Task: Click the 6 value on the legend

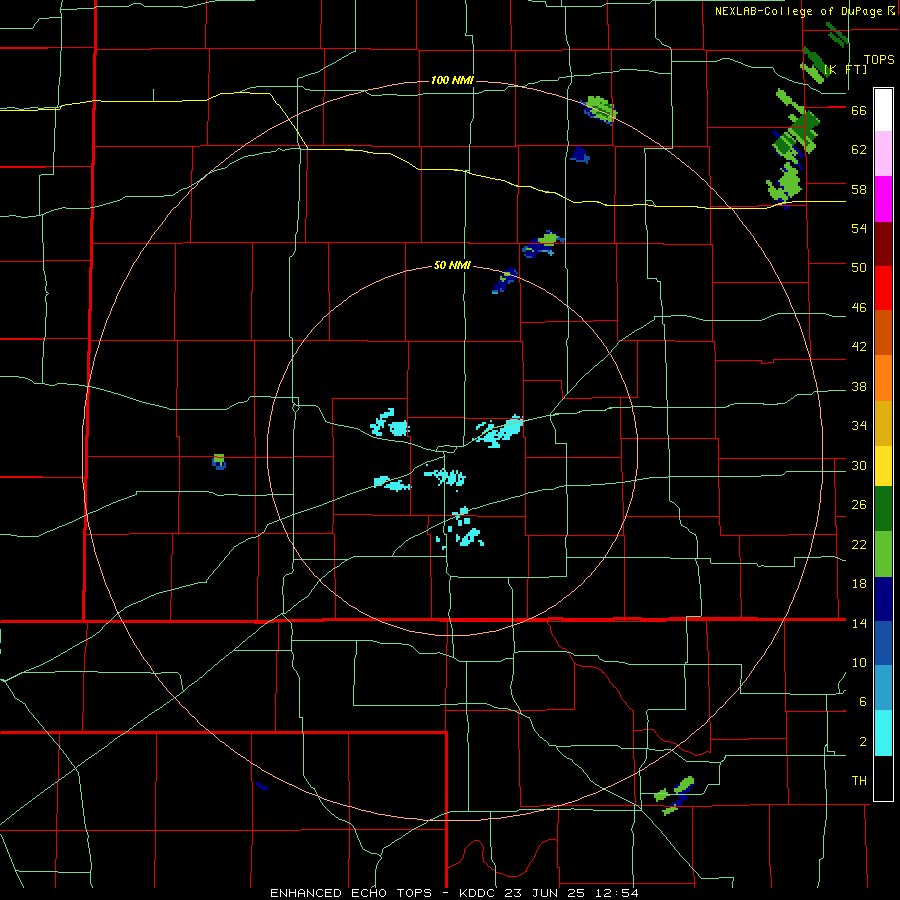Action: [863, 702]
